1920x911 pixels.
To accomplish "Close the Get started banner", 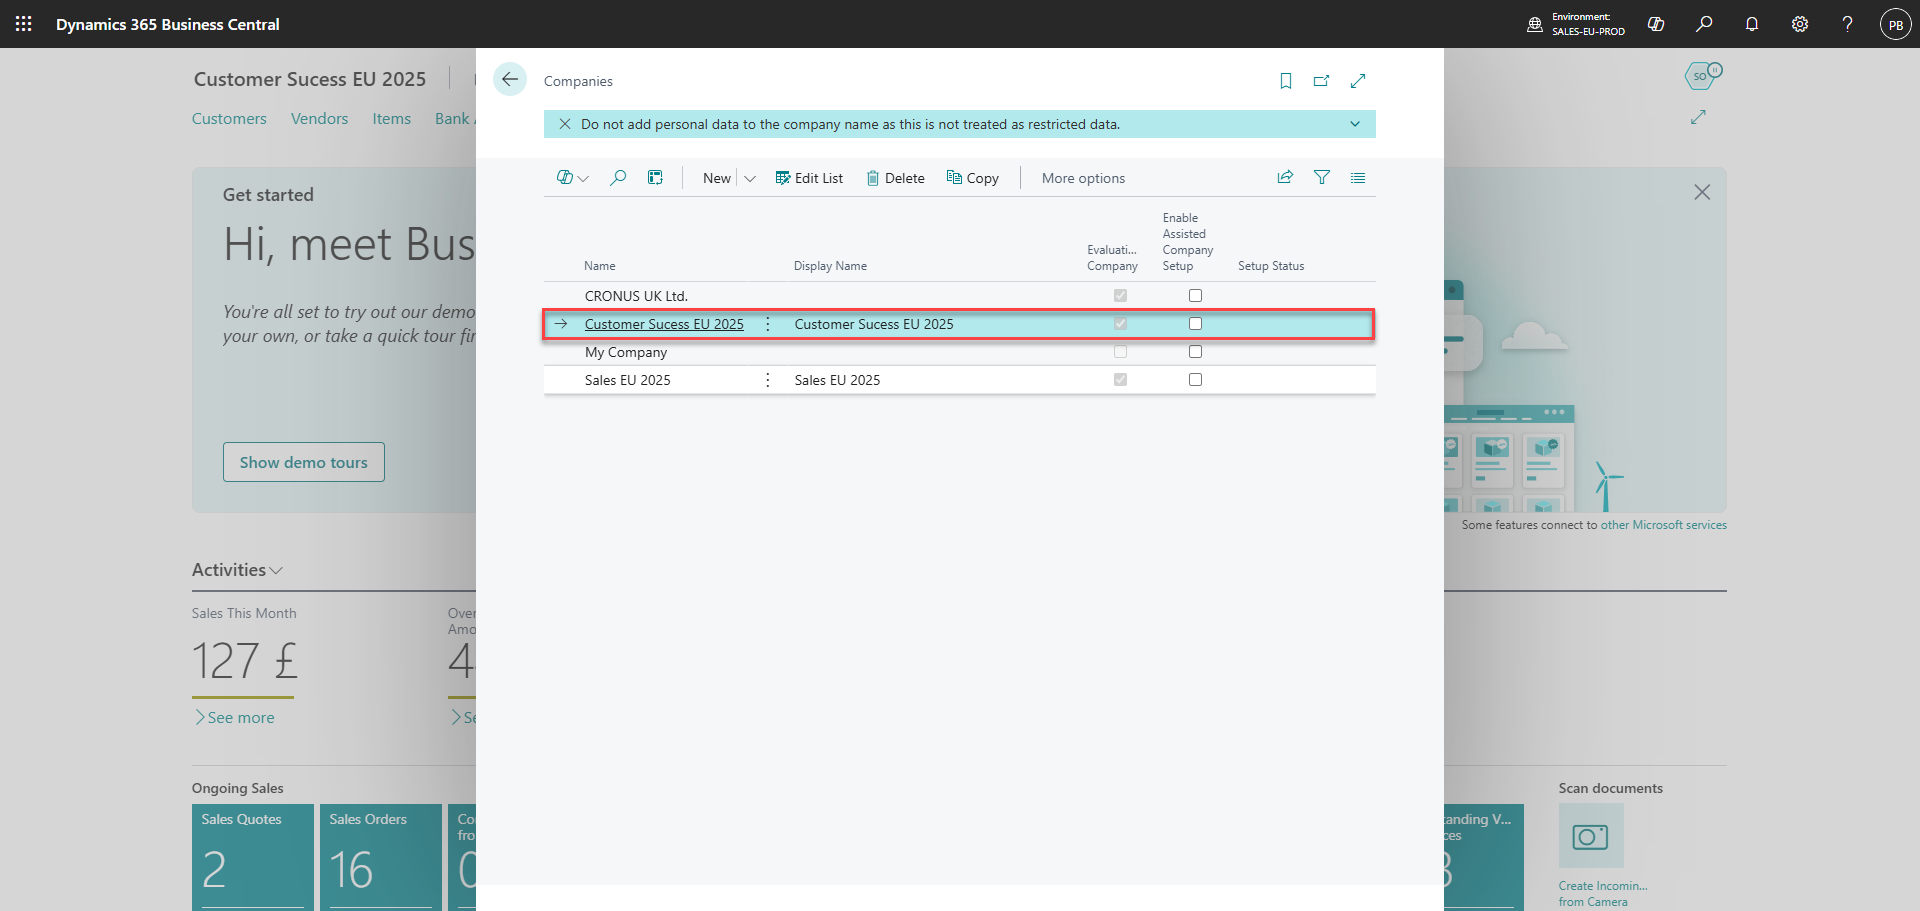I will point(1702,192).
